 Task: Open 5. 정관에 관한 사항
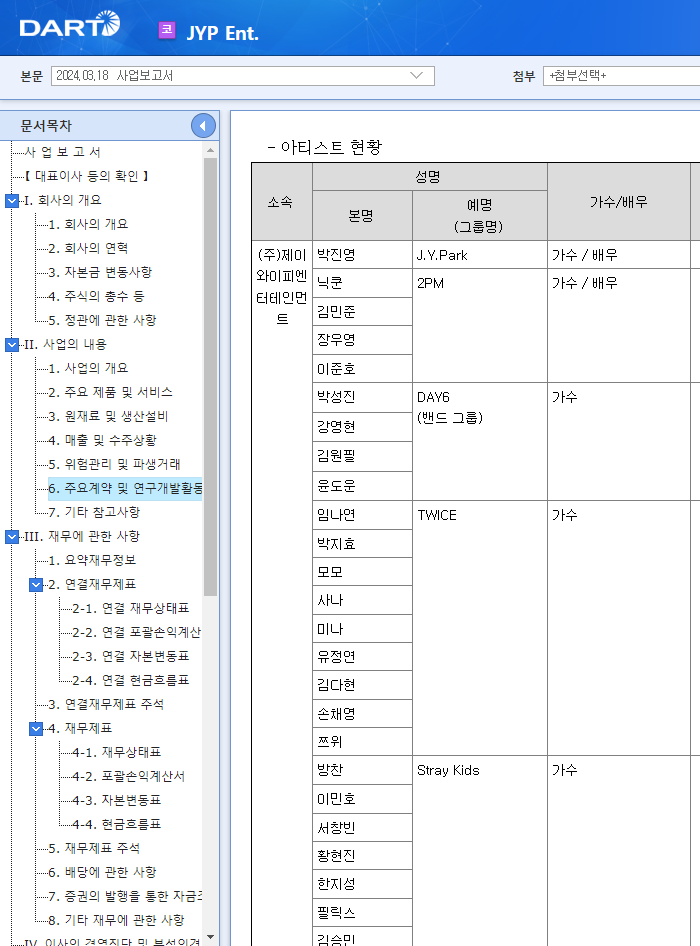pos(102,320)
